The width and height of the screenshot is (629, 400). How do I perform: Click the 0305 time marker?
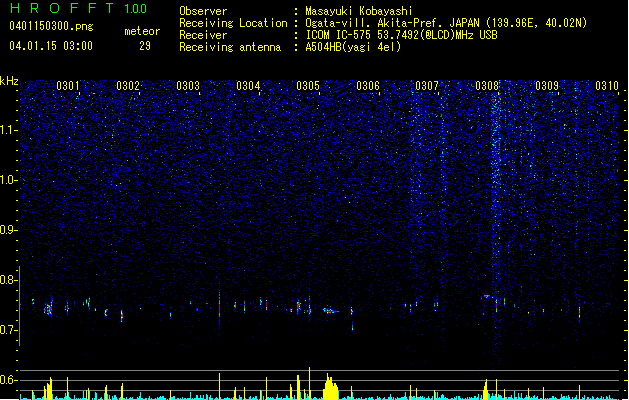308,86
